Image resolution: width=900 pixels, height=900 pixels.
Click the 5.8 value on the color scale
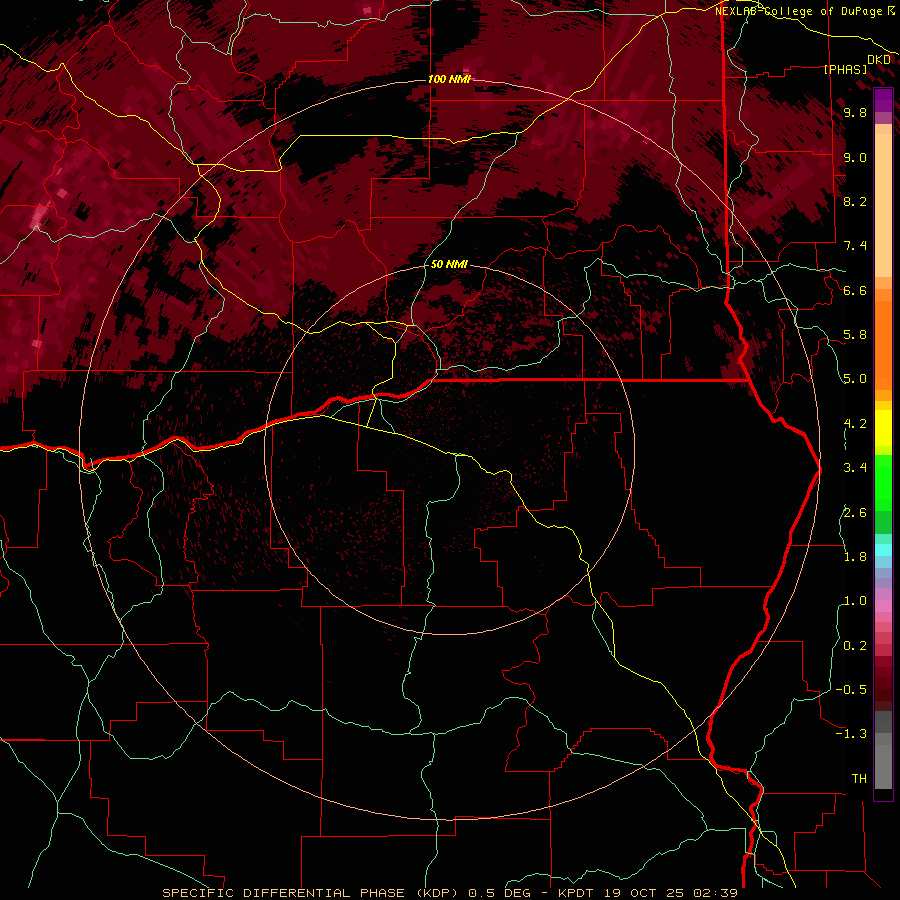pyautogui.click(x=855, y=335)
